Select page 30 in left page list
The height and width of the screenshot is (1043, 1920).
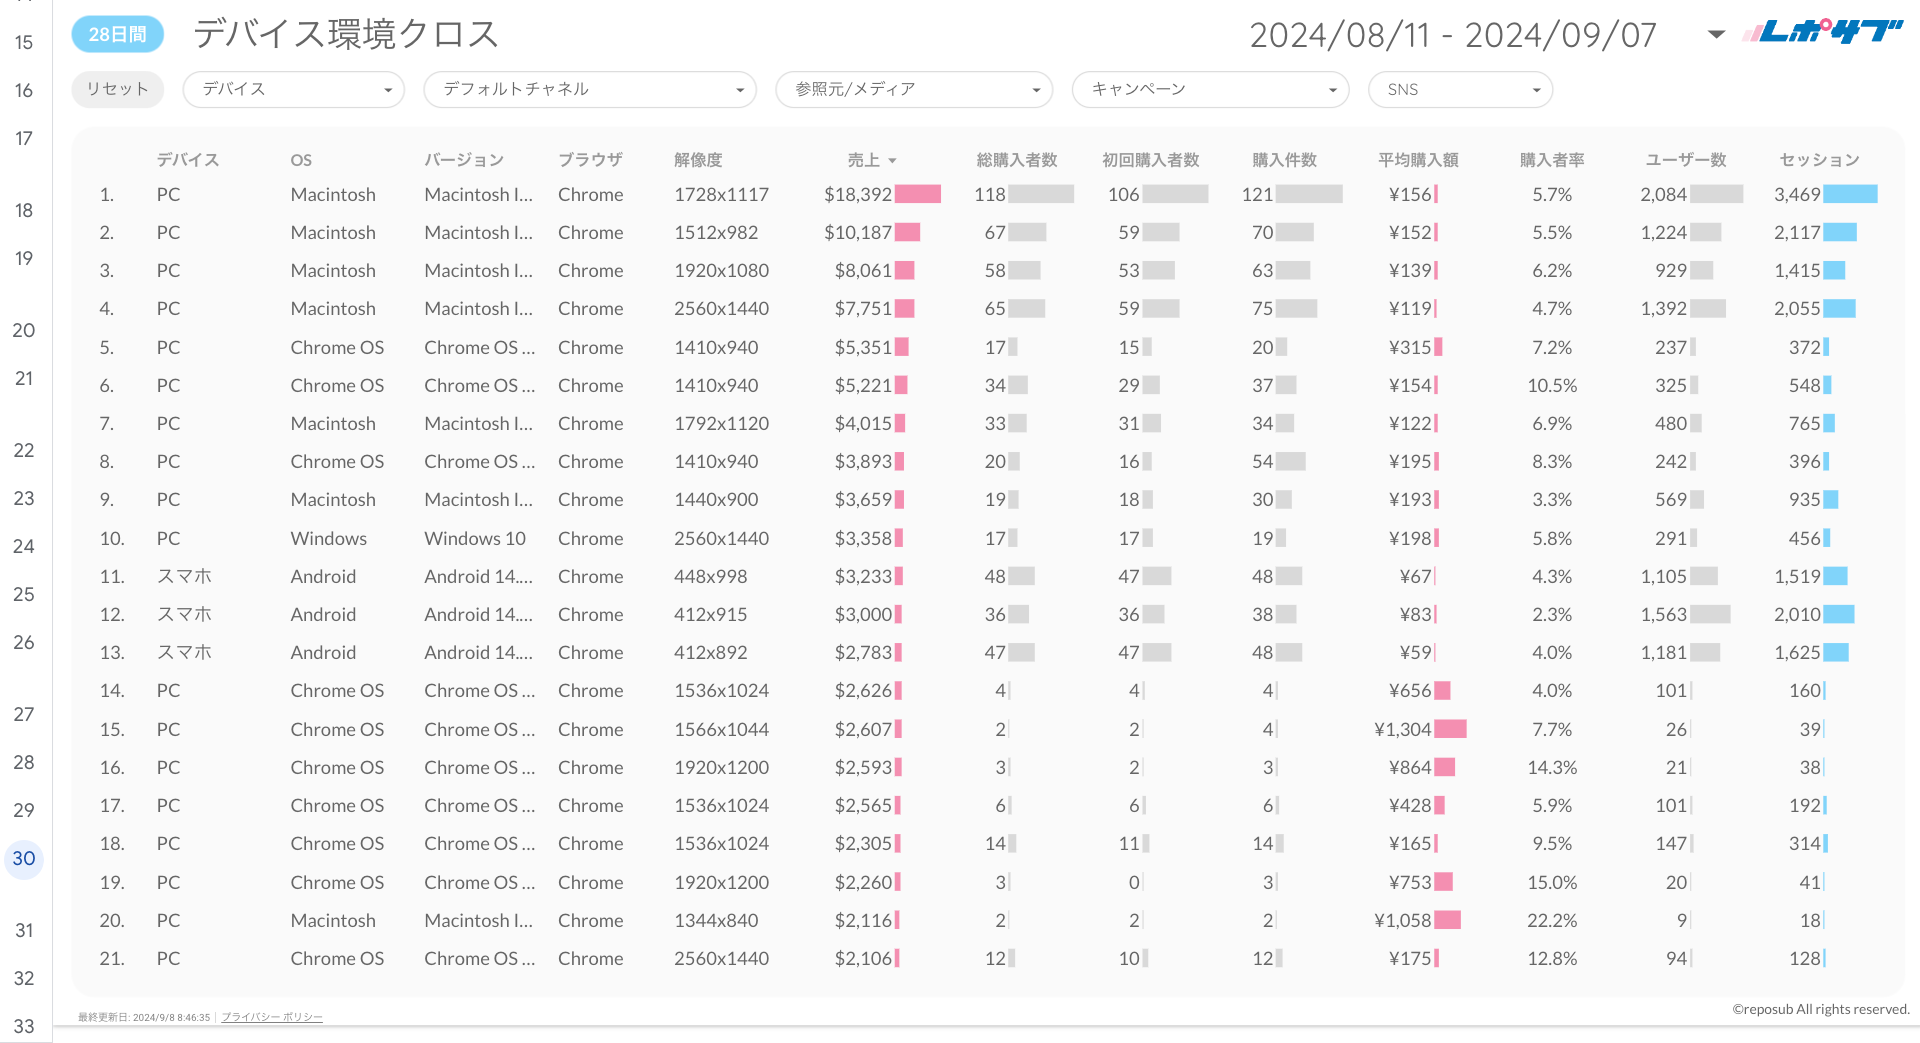pos(24,859)
